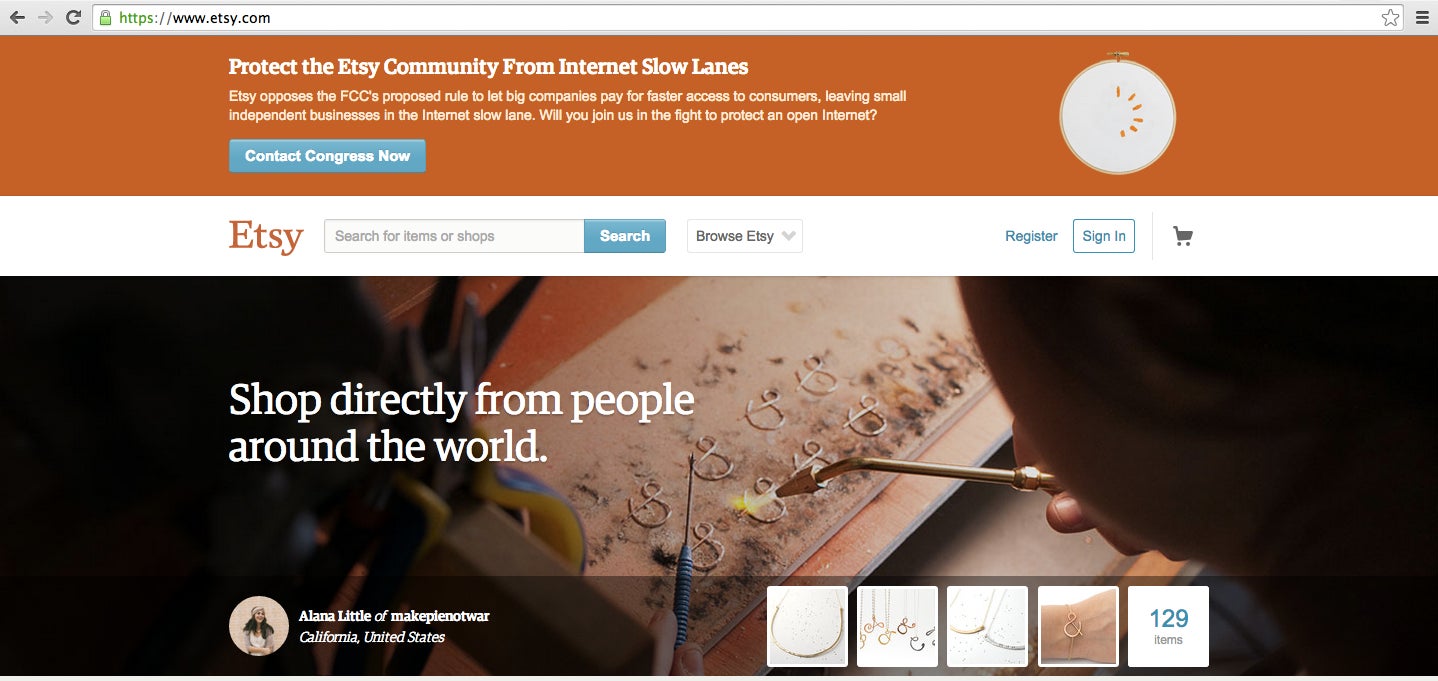Open the shopping cart icon
This screenshot has height=681, width=1438.
(x=1183, y=236)
